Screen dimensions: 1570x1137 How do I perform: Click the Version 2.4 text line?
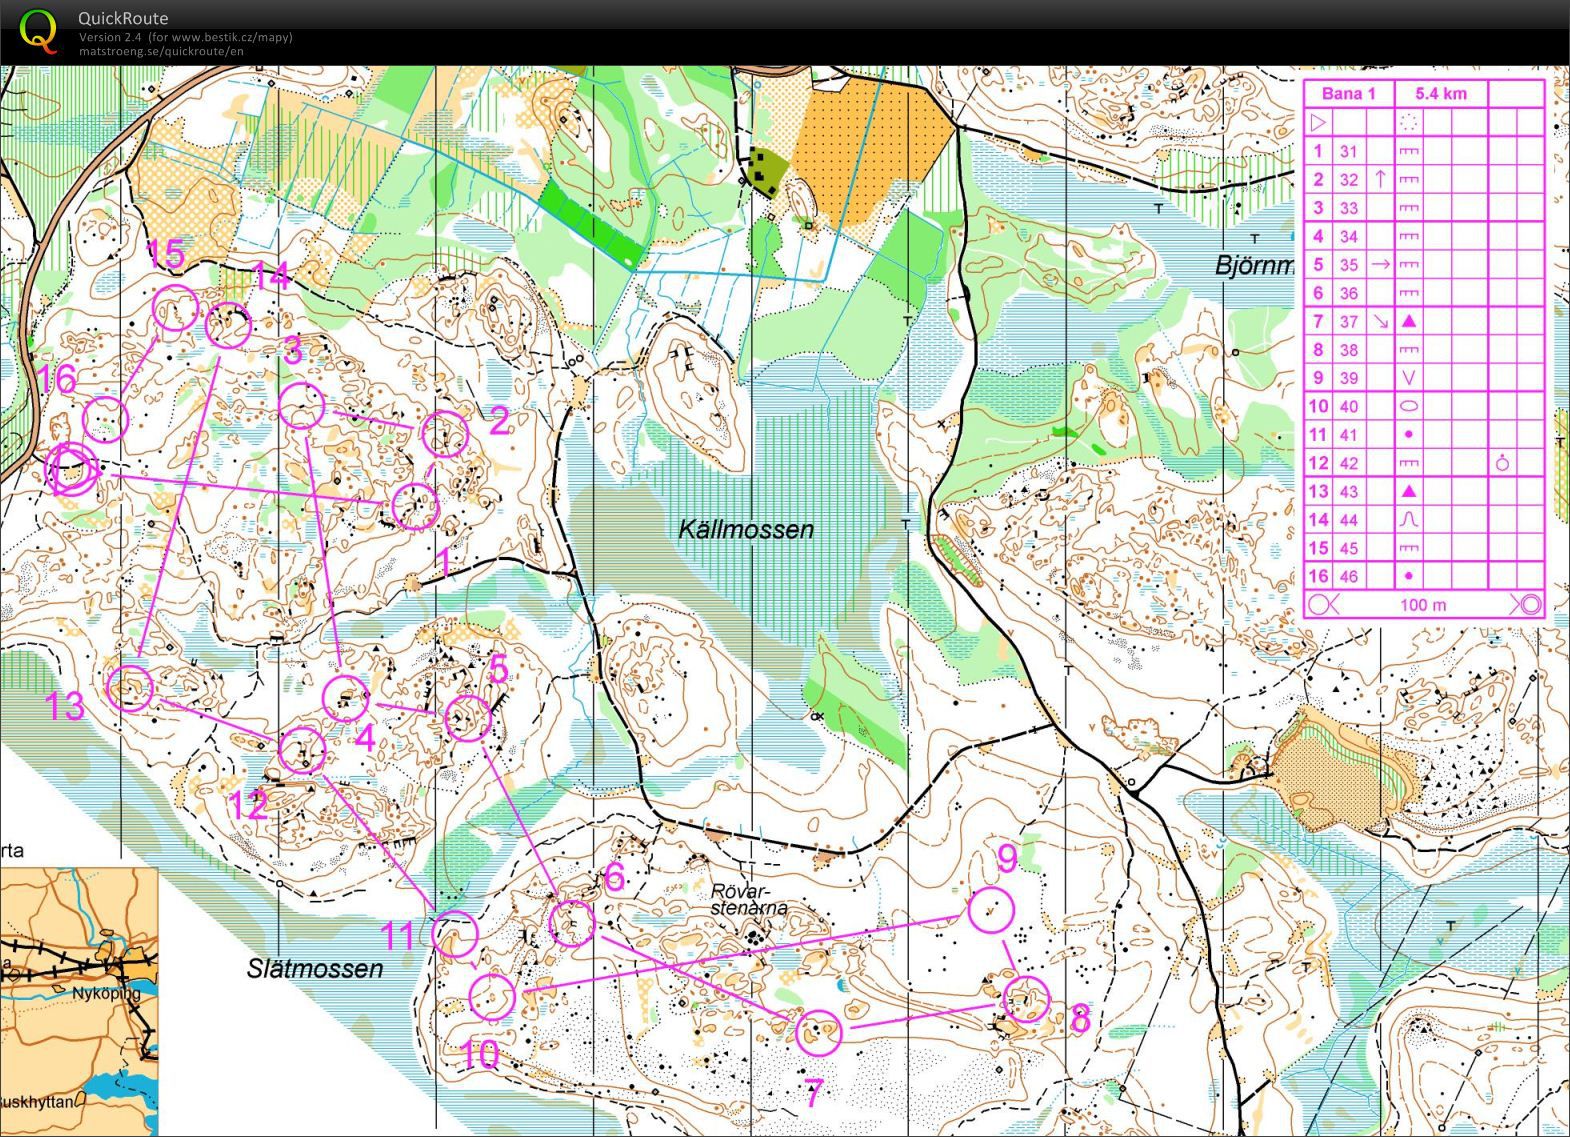tap(186, 37)
